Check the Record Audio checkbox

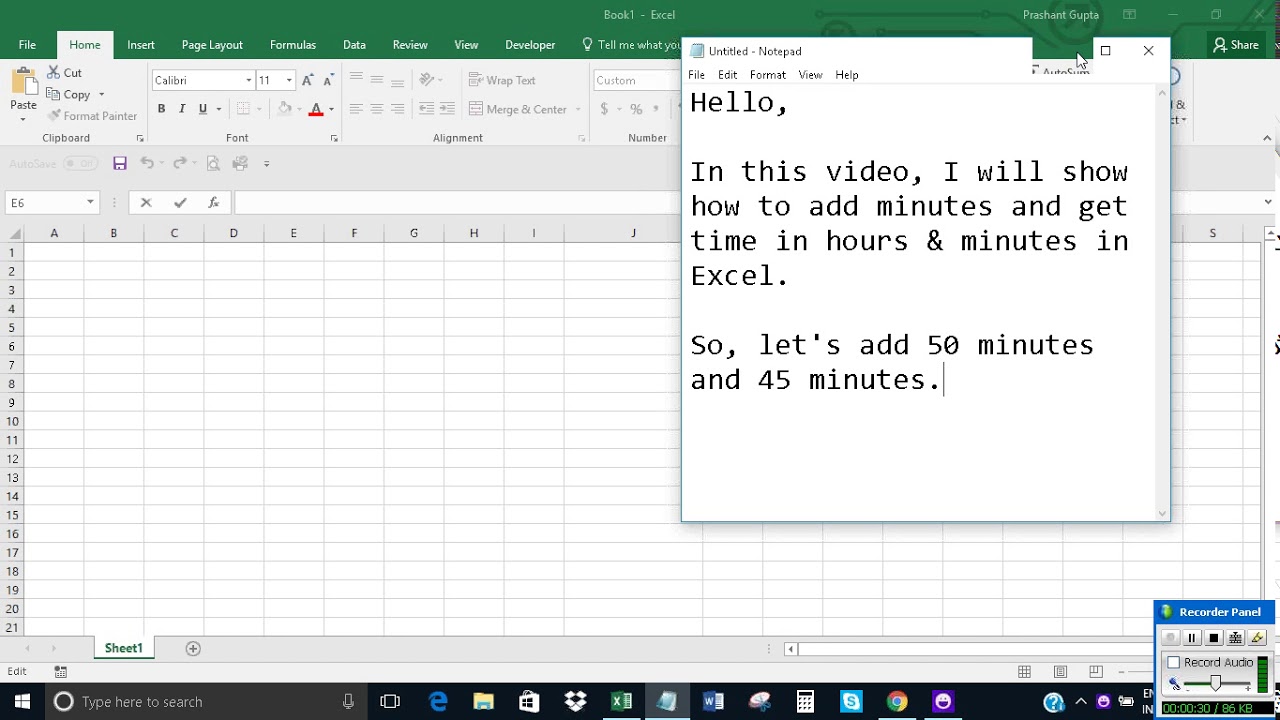point(1174,662)
